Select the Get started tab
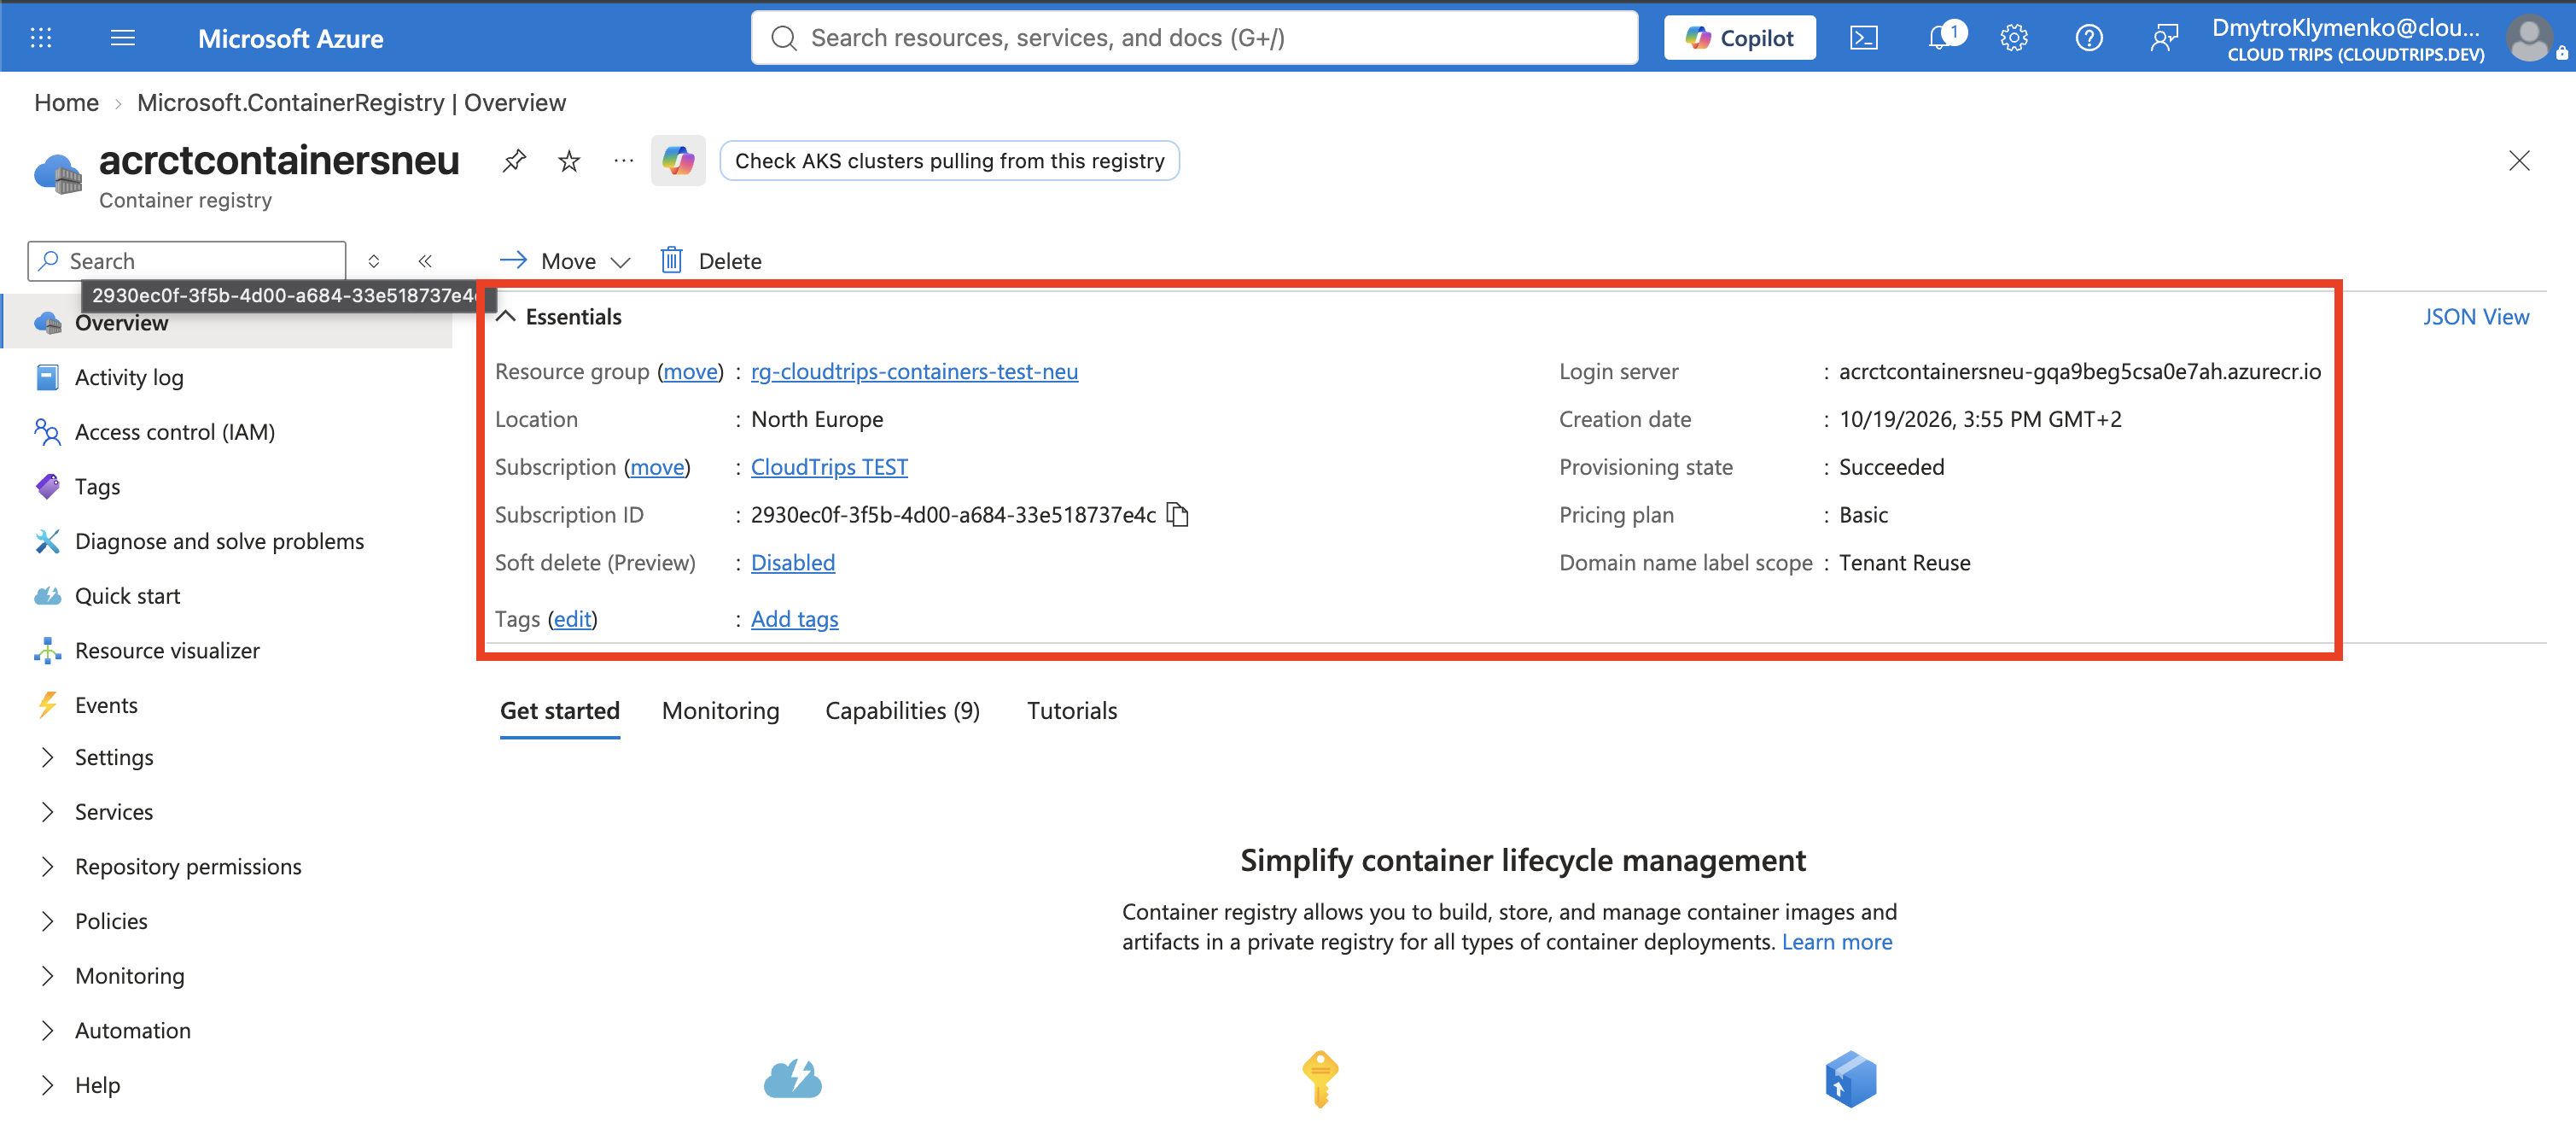This screenshot has height=1122, width=2576. [560, 711]
